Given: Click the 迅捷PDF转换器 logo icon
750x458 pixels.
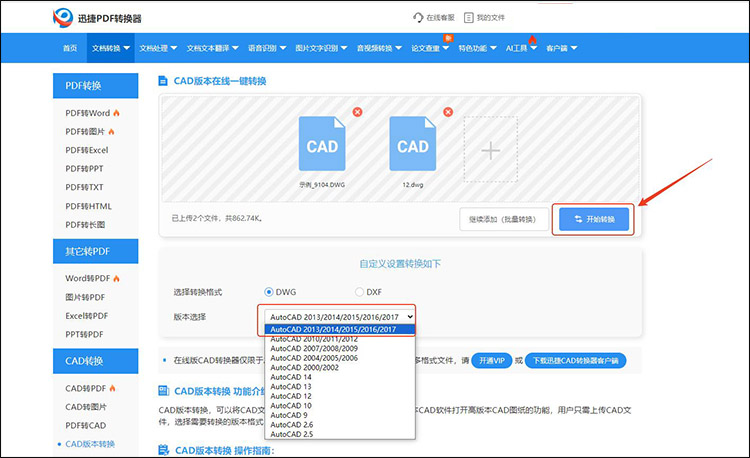Looking at the screenshot, I should (x=63, y=18).
